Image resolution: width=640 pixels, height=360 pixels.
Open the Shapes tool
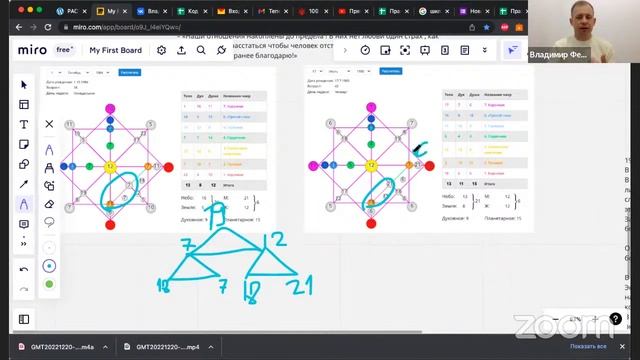tap(24, 164)
